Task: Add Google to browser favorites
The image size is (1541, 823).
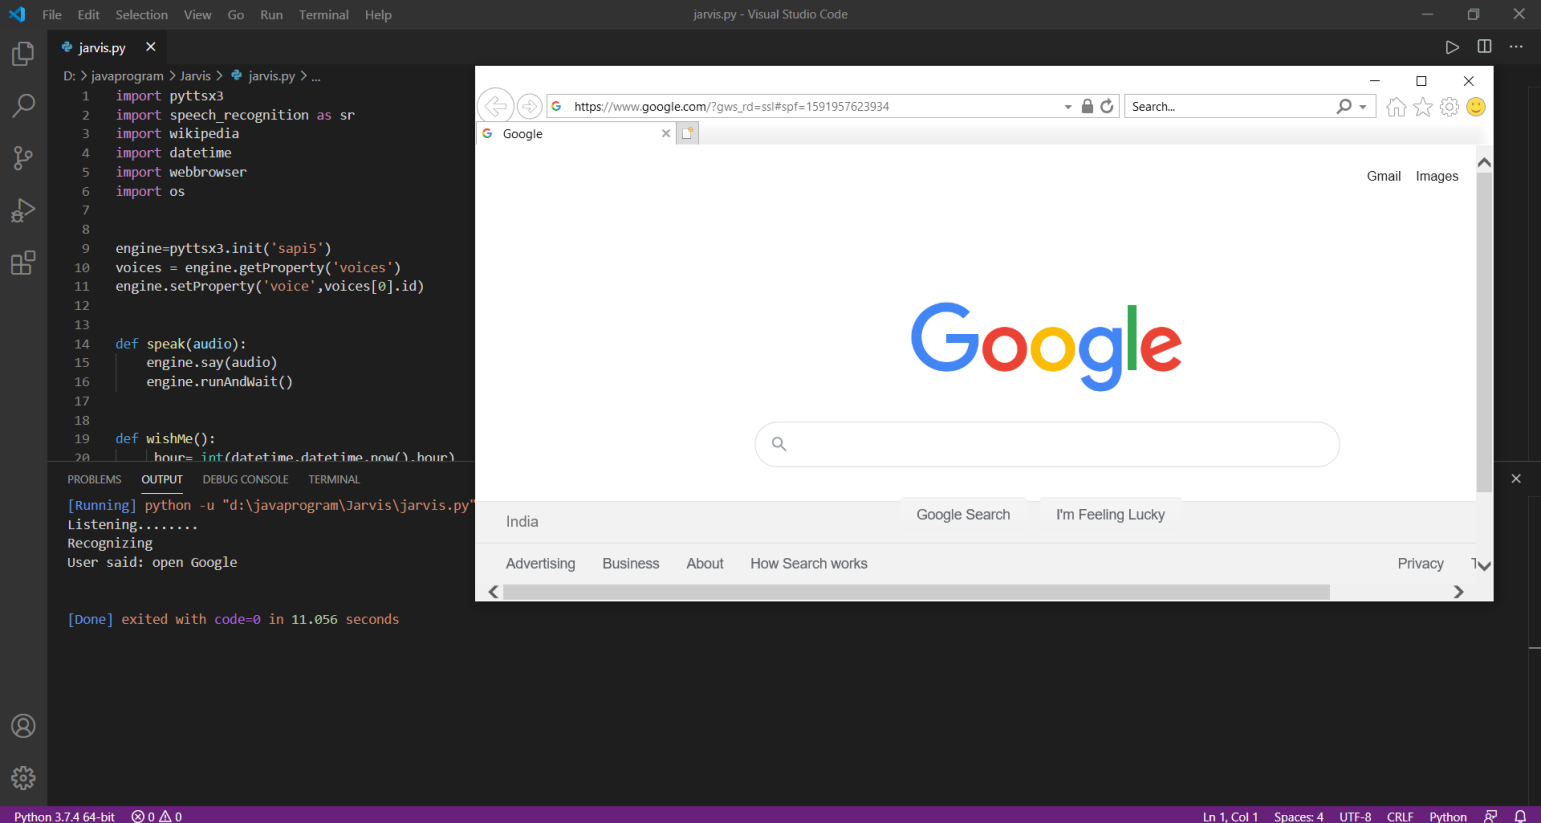Action: click(x=1423, y=106)
